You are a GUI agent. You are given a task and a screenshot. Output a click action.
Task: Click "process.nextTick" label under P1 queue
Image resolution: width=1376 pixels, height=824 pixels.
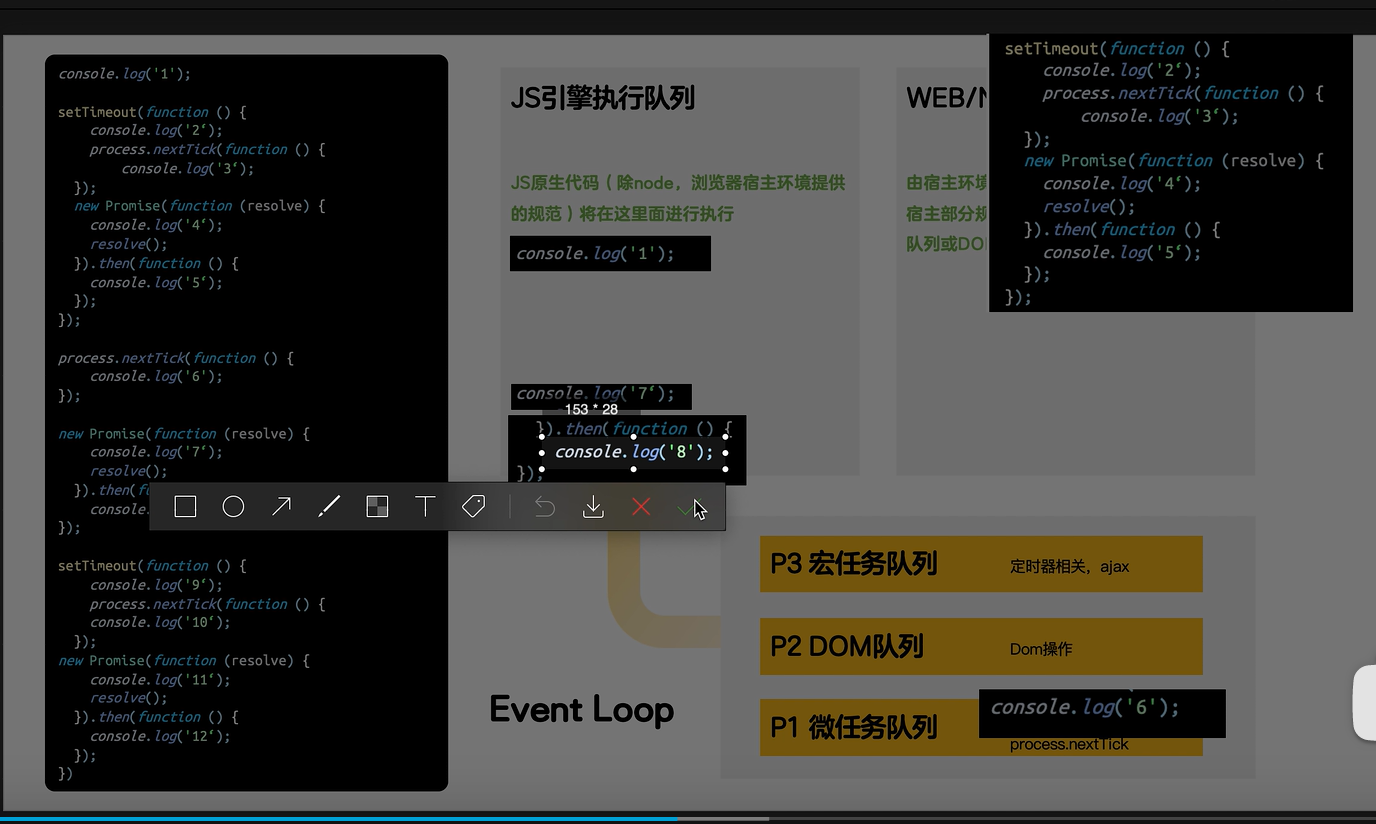1069,745
